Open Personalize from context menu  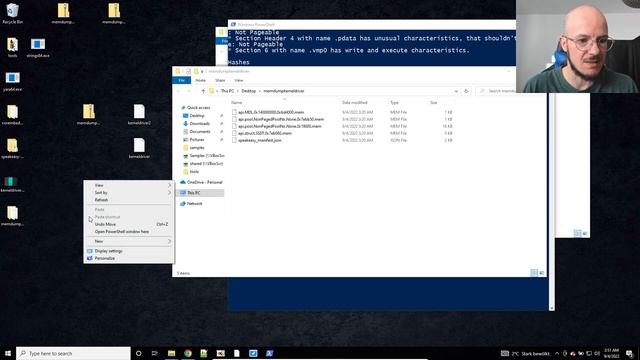tap(129, 259)
